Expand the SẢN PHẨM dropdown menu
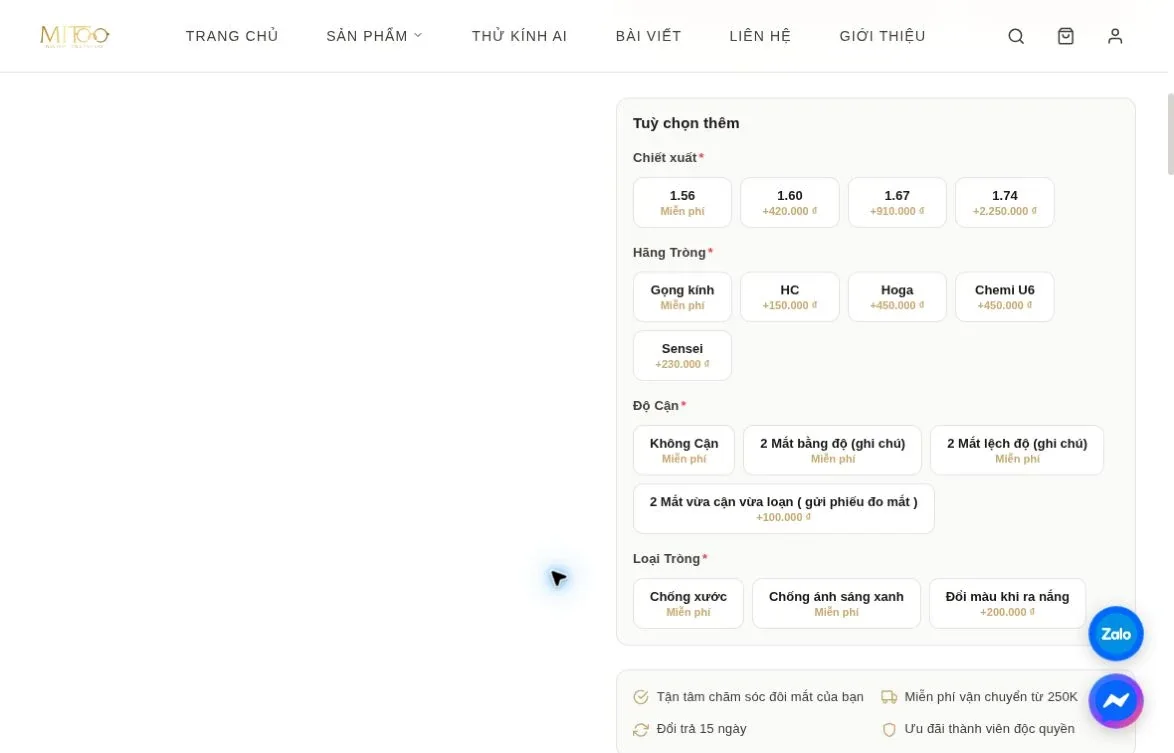1174x753 pixels. click(x=374, y=36)
